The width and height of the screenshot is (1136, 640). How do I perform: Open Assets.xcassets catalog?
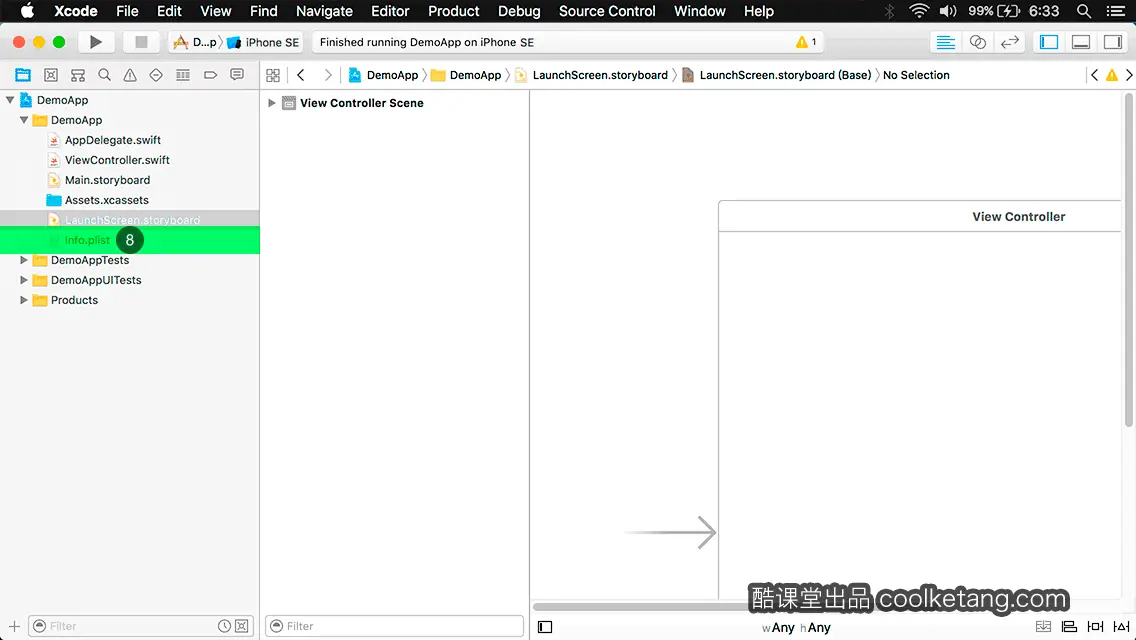coord(106,200)
